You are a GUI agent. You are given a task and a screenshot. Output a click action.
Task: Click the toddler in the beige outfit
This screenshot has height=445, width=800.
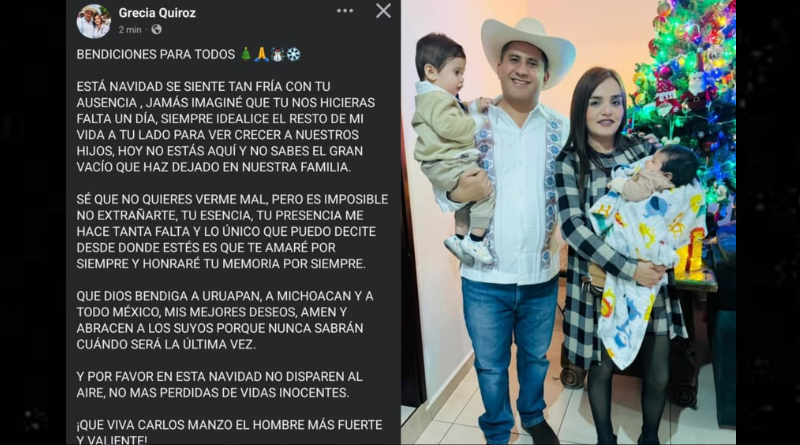pyautogui.click(x=452, y=143)
